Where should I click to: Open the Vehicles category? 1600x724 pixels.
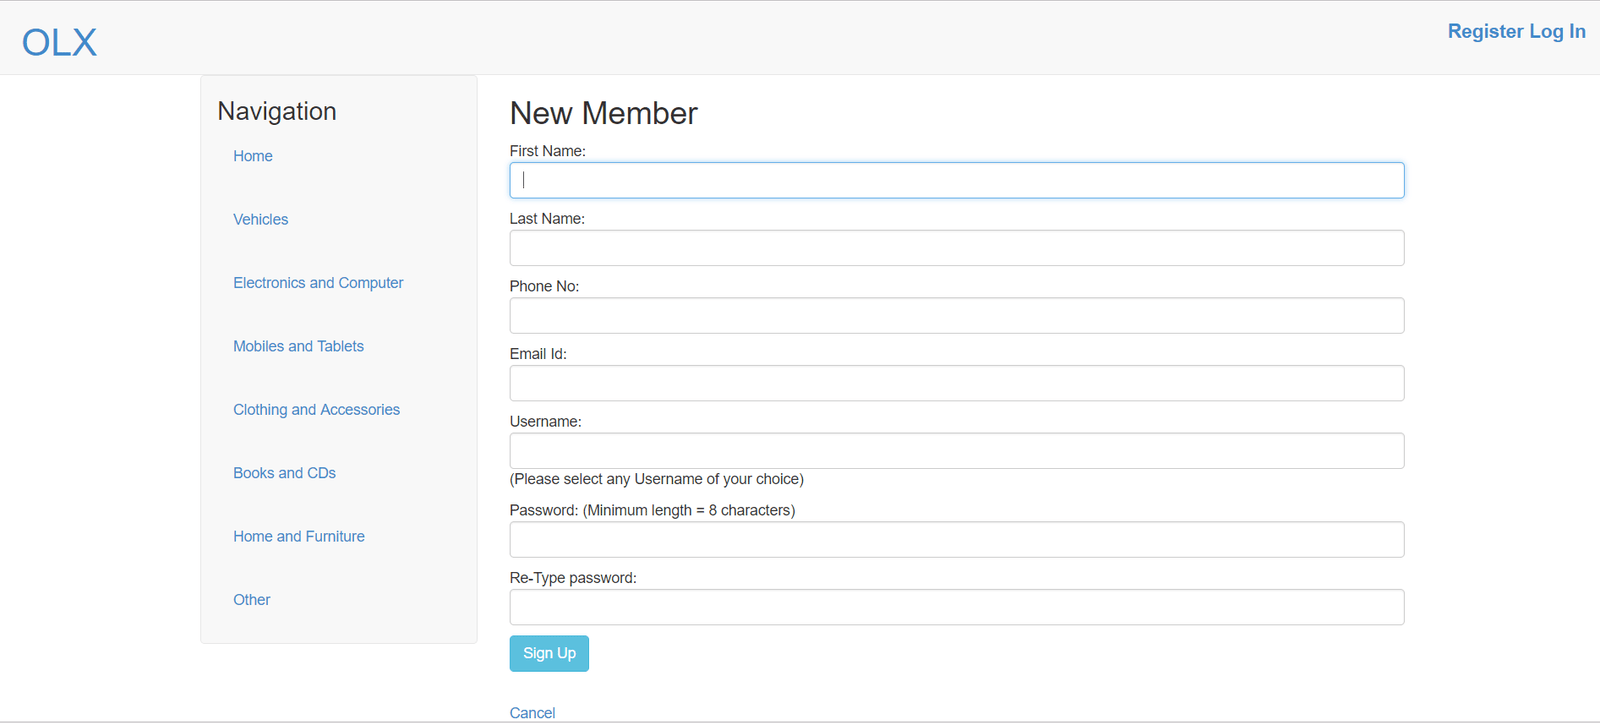click(x=260, y=219)
